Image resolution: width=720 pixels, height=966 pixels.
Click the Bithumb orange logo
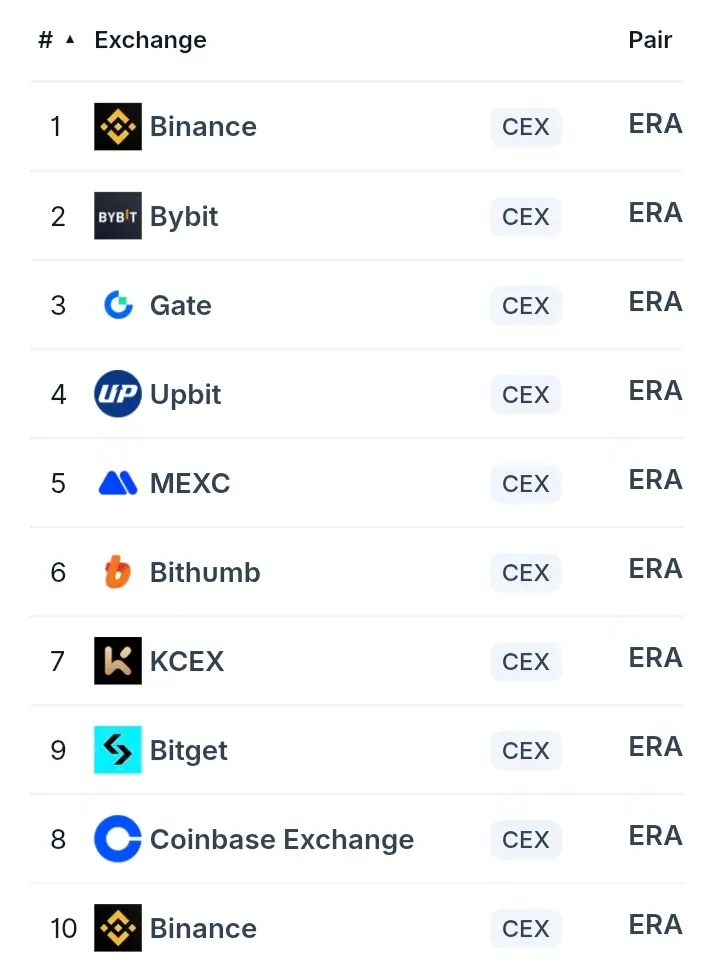tap(118, 572)
